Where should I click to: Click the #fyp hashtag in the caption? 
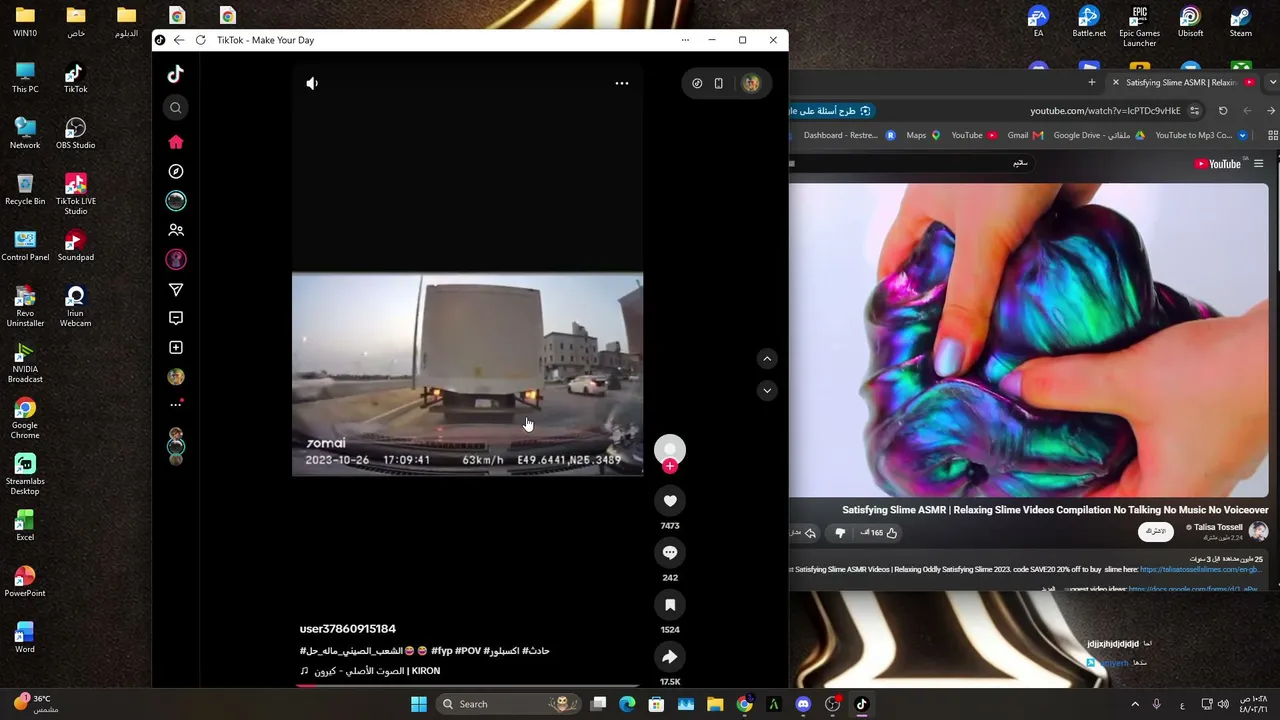tap(442, 651)
